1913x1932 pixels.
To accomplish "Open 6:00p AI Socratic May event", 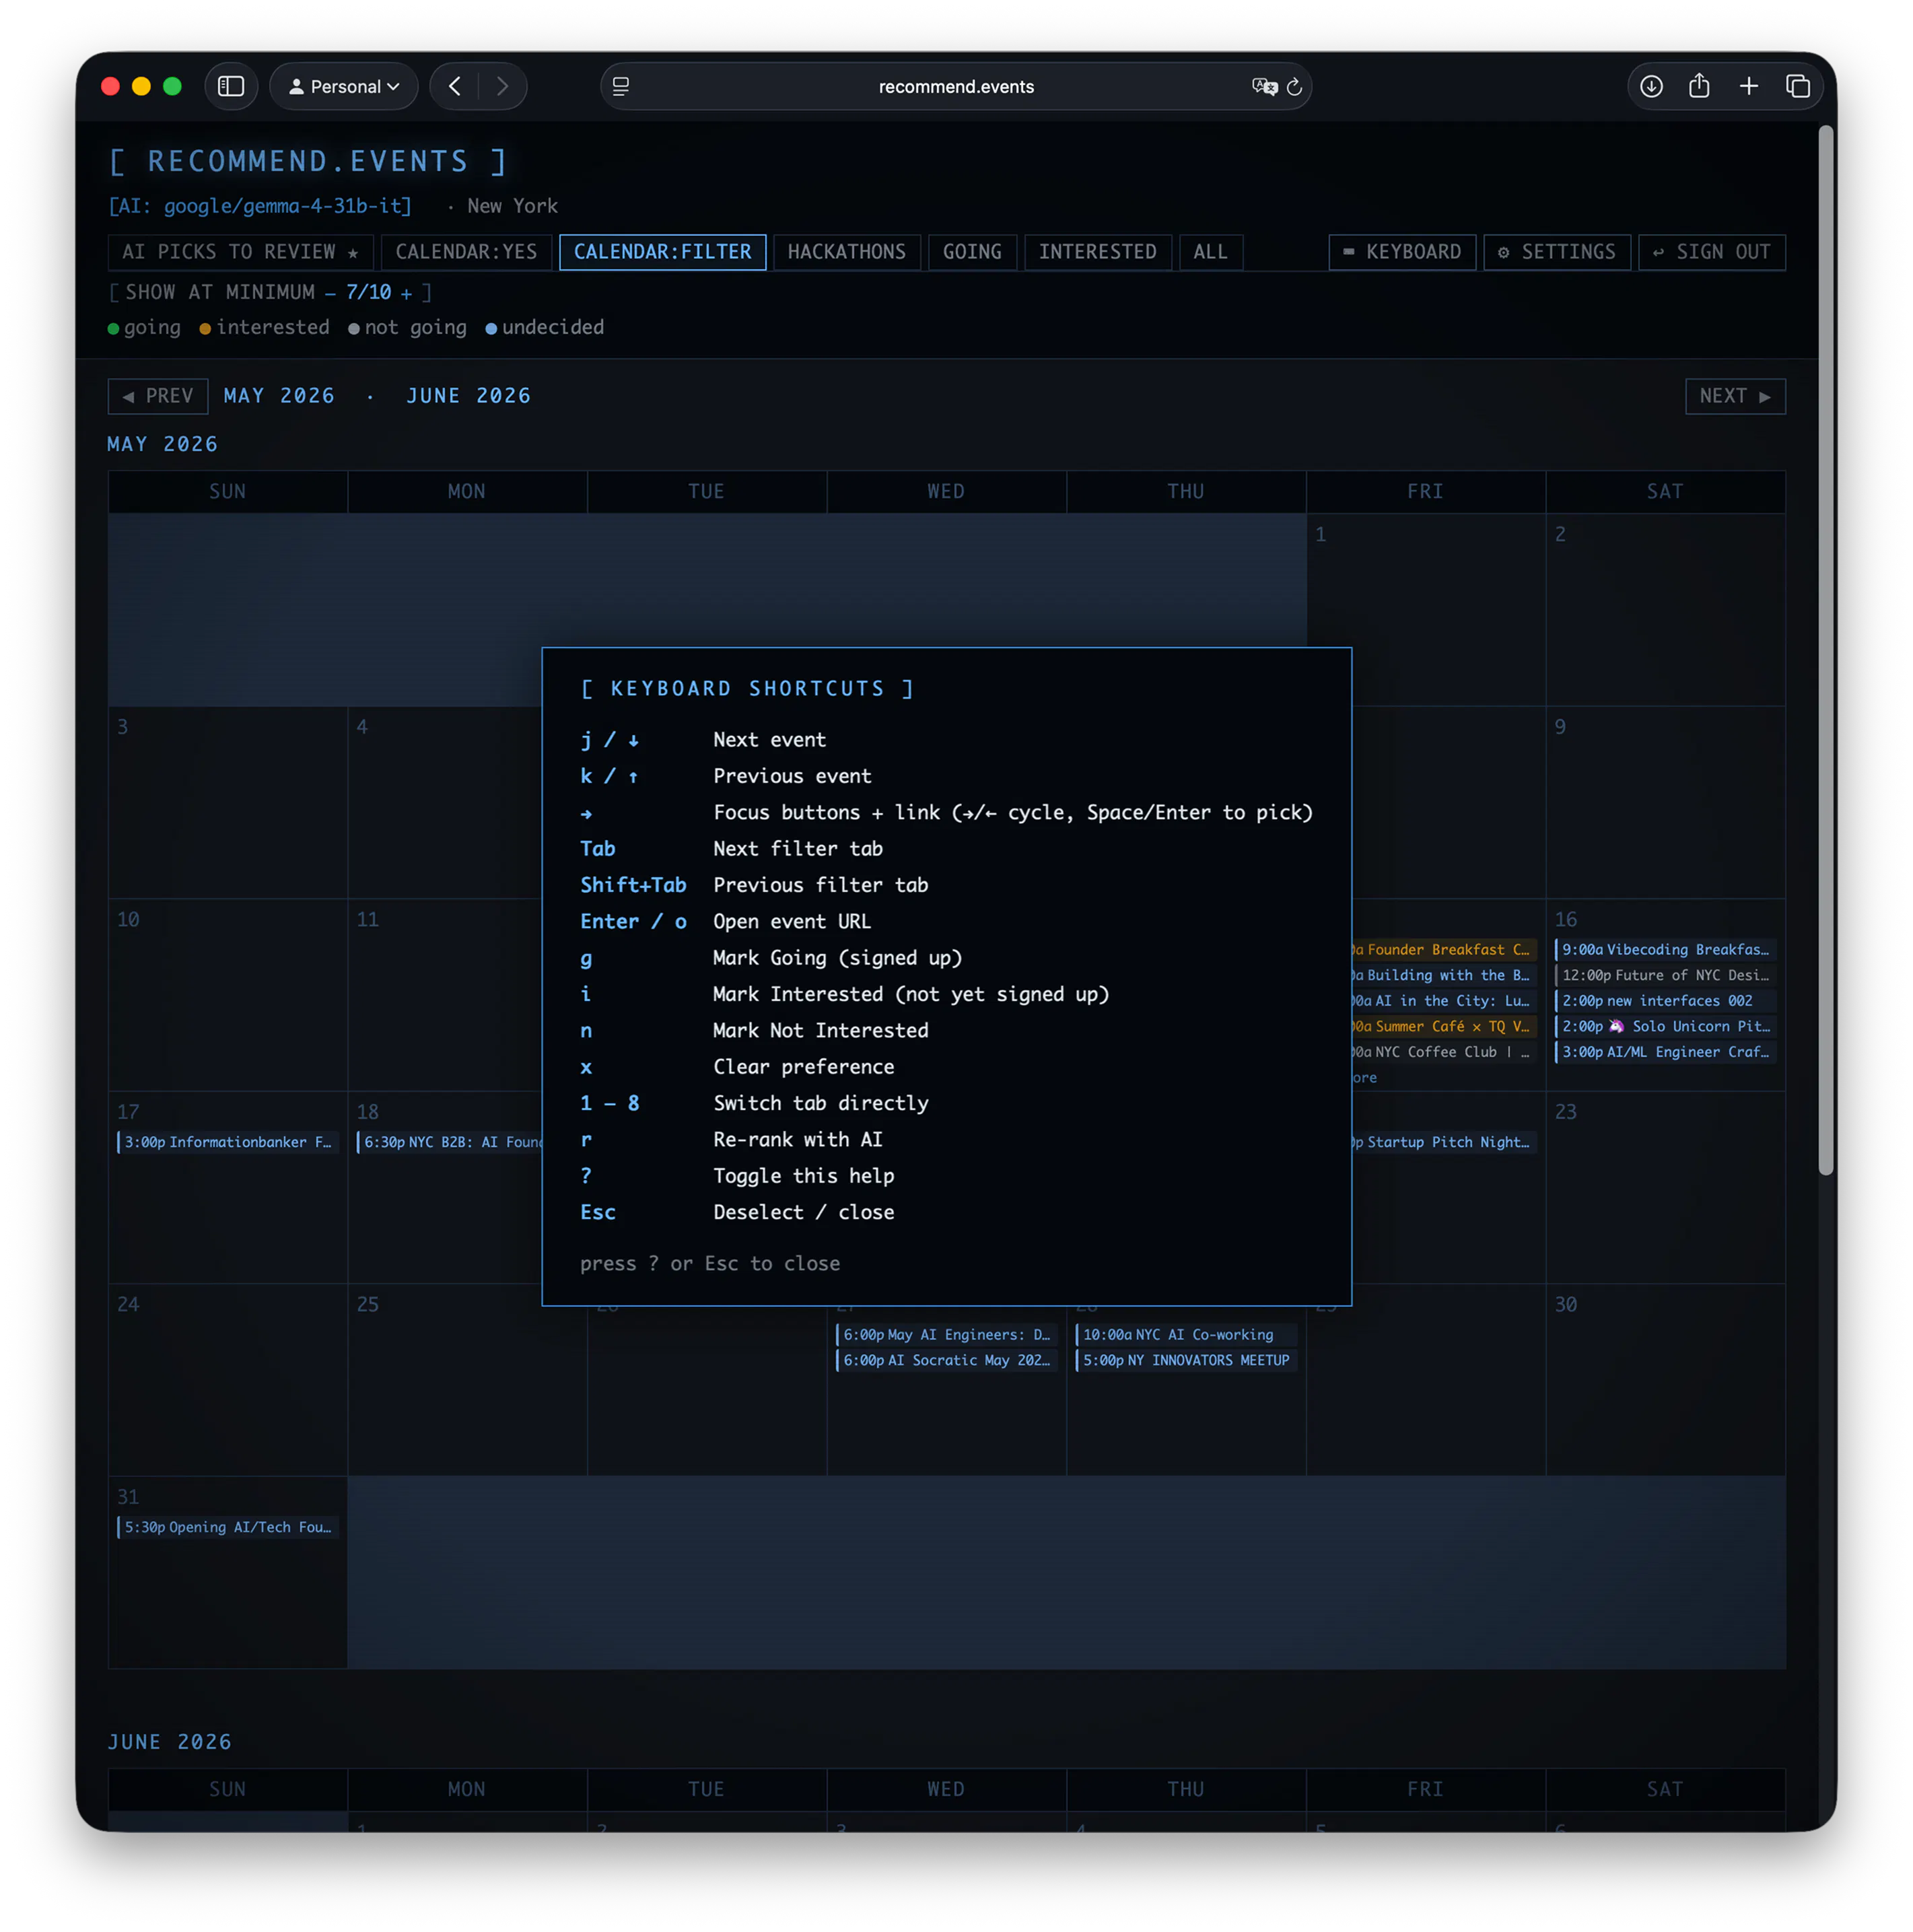I will click(946, 1360).
